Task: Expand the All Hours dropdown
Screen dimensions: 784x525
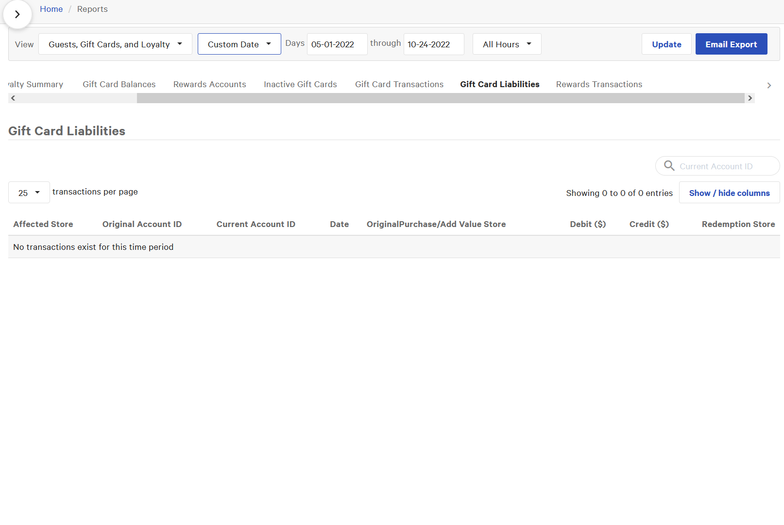Action: tap(506, 44)
